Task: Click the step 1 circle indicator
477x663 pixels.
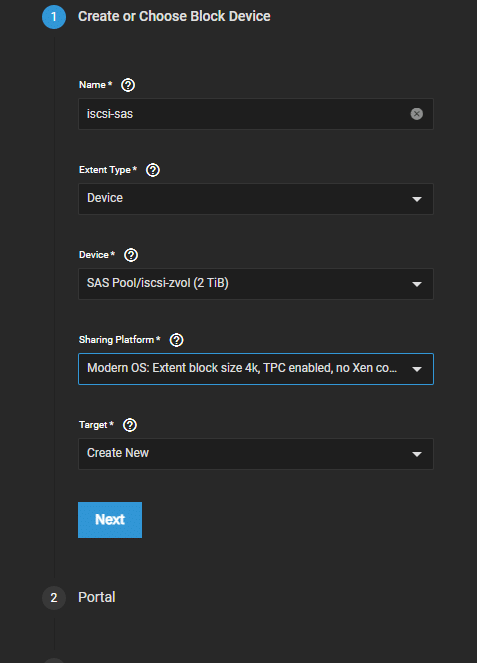Action: tap(54, 17)
